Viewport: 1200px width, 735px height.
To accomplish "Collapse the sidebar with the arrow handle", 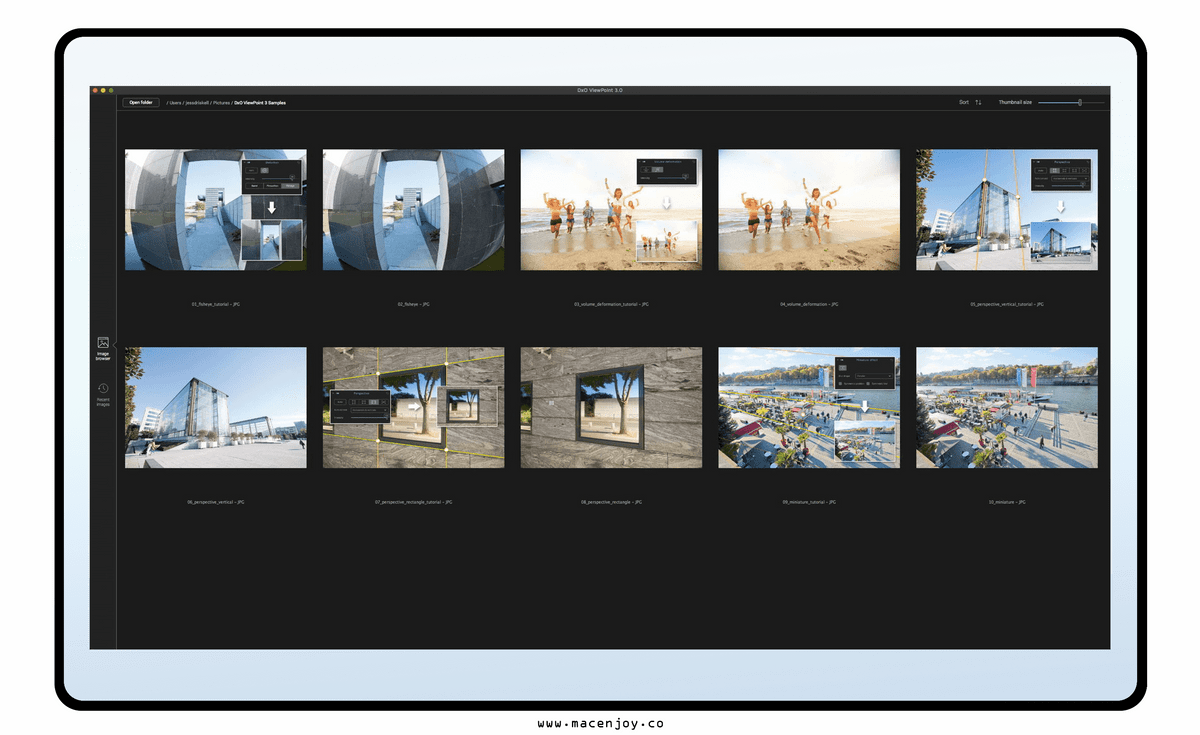I will (x=115, y=344).
